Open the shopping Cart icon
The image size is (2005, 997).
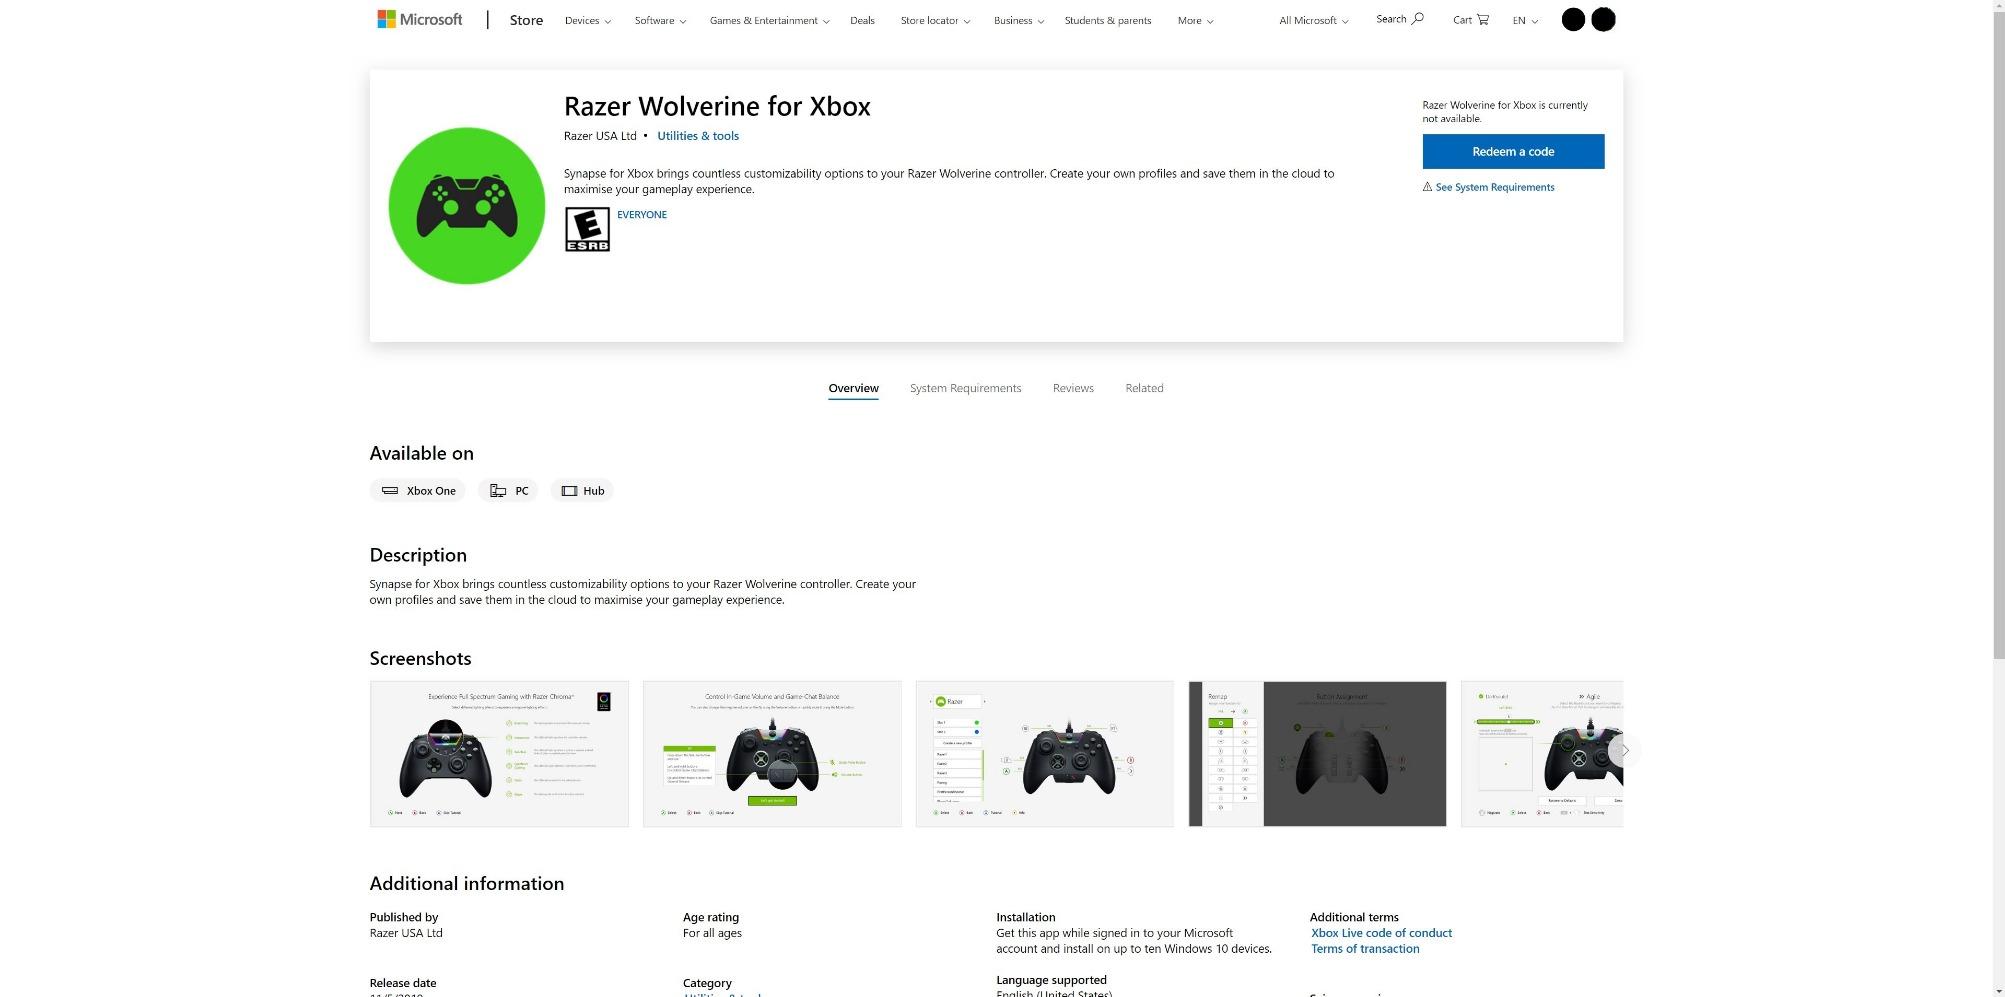(x=1482, y=19)
